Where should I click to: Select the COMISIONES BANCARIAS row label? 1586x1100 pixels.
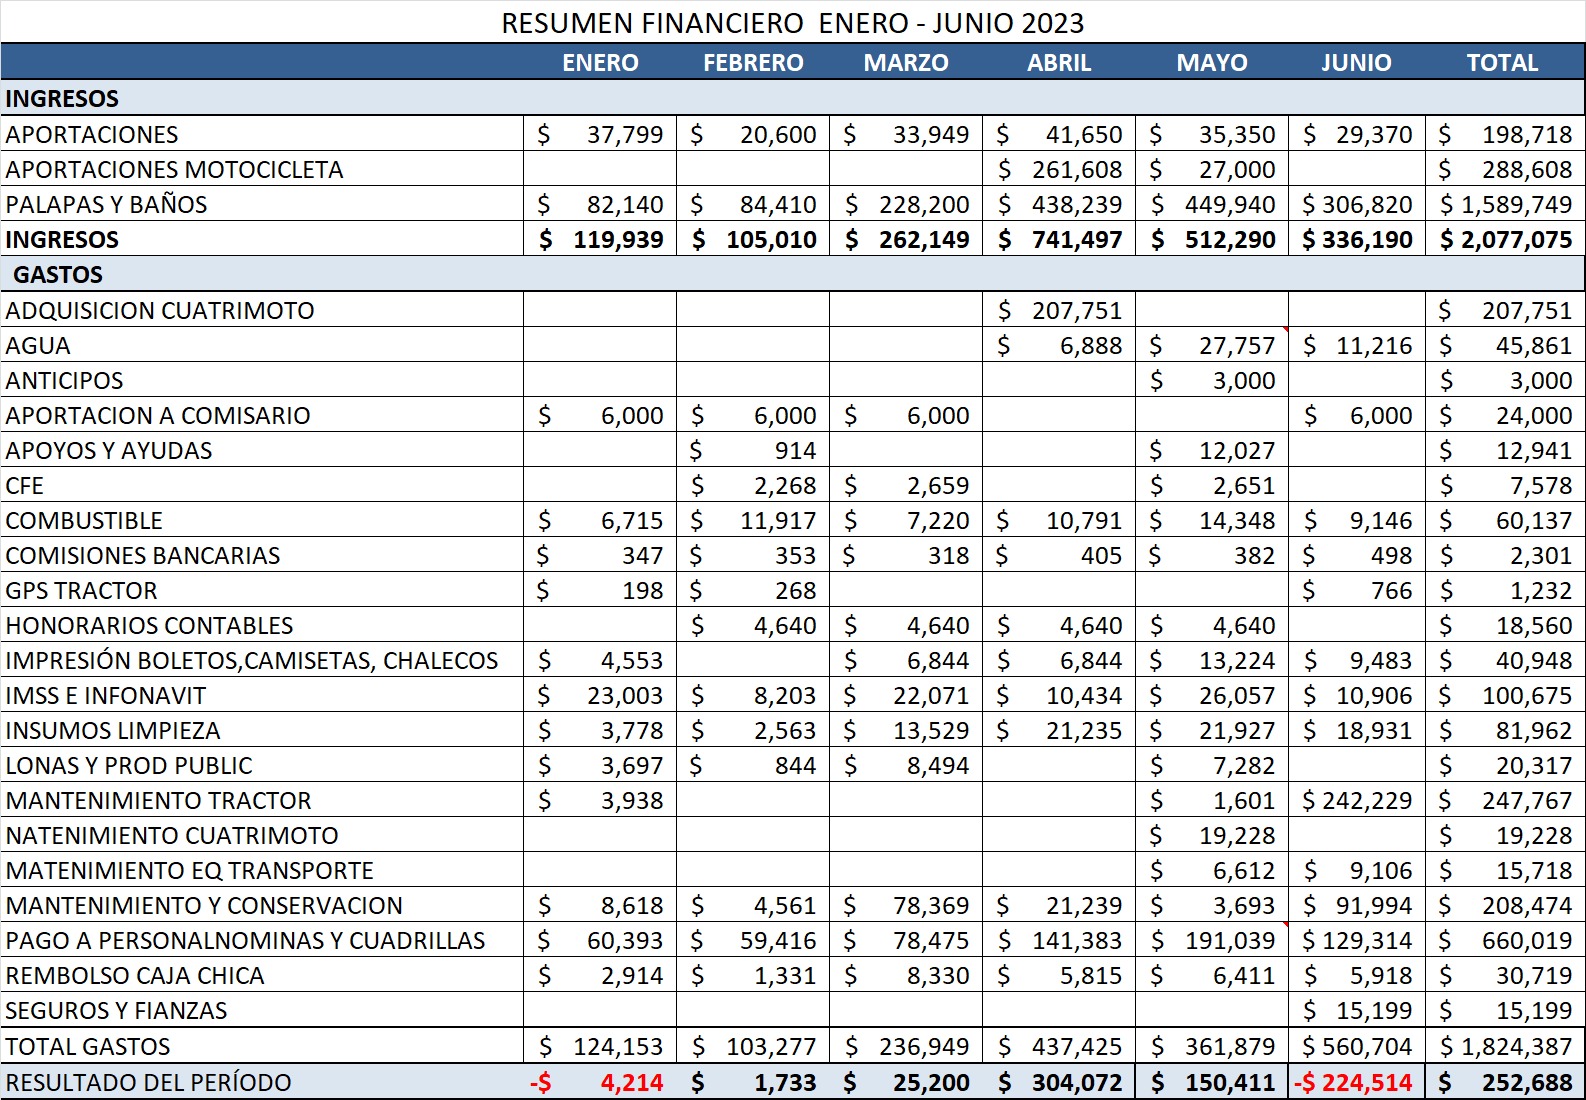click(143, 555)
